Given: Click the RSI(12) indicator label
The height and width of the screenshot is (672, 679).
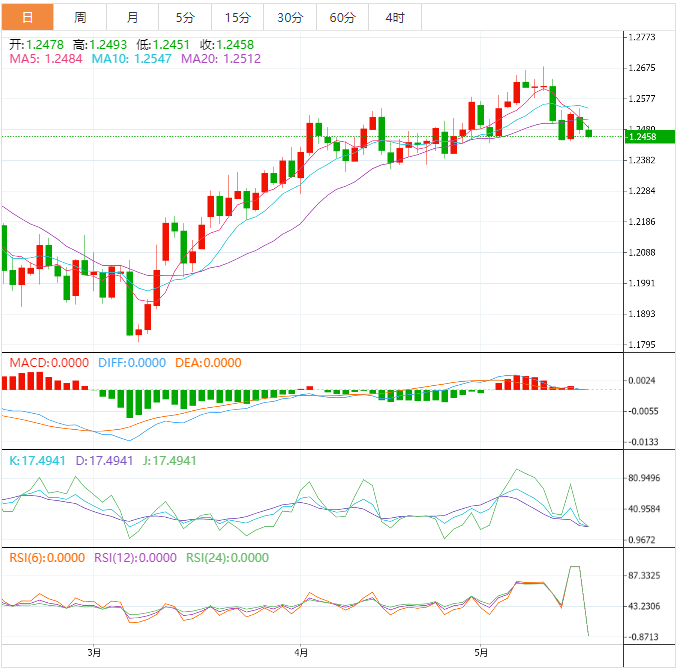Looking at the screenshot, I should (135, 558).
